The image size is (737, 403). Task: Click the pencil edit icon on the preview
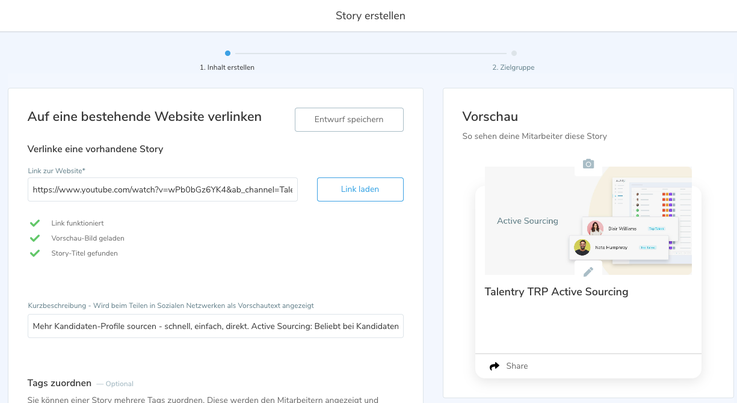pos(588,271)
